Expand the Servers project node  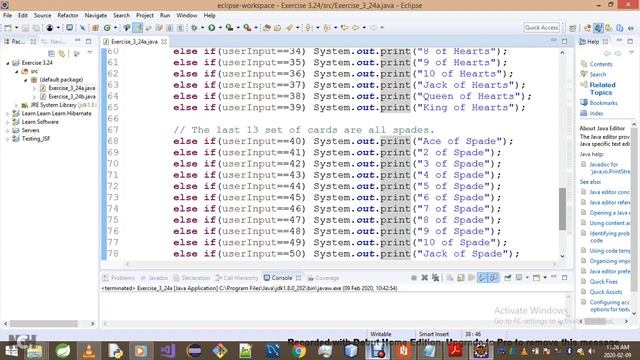(7, 131)
